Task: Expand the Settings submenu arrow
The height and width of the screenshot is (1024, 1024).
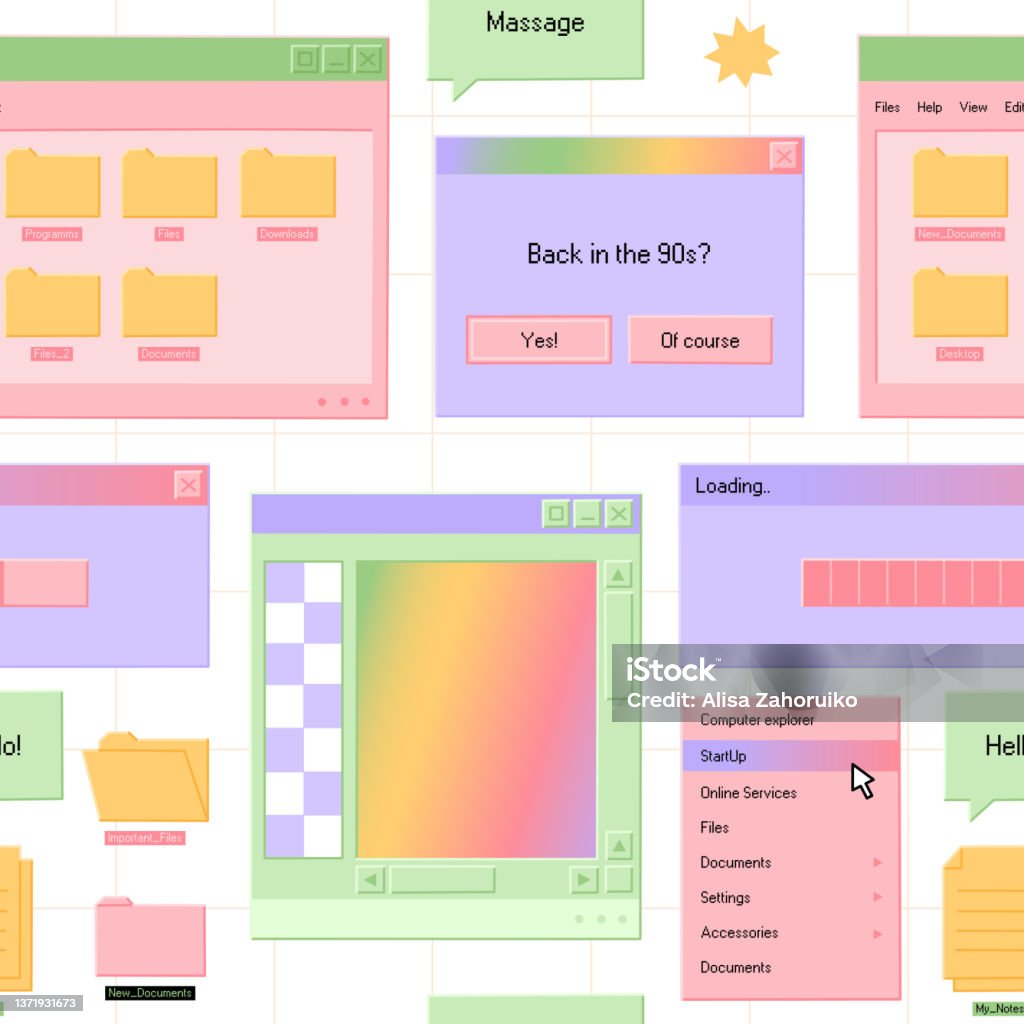Action: (878, 897)
